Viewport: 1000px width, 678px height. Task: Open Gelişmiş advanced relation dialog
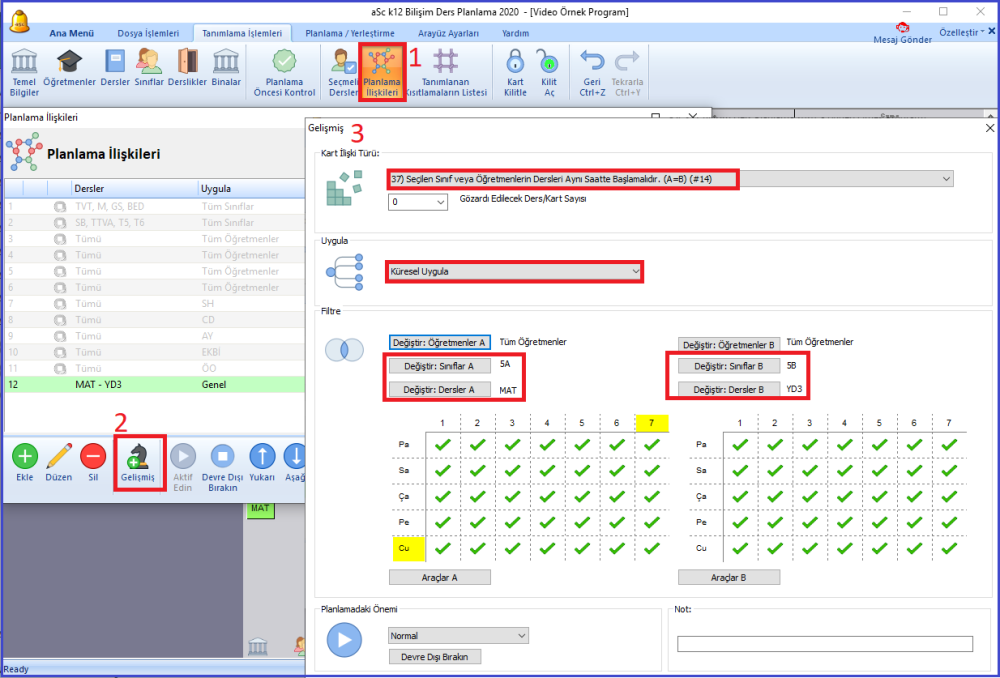click(138, 462)
